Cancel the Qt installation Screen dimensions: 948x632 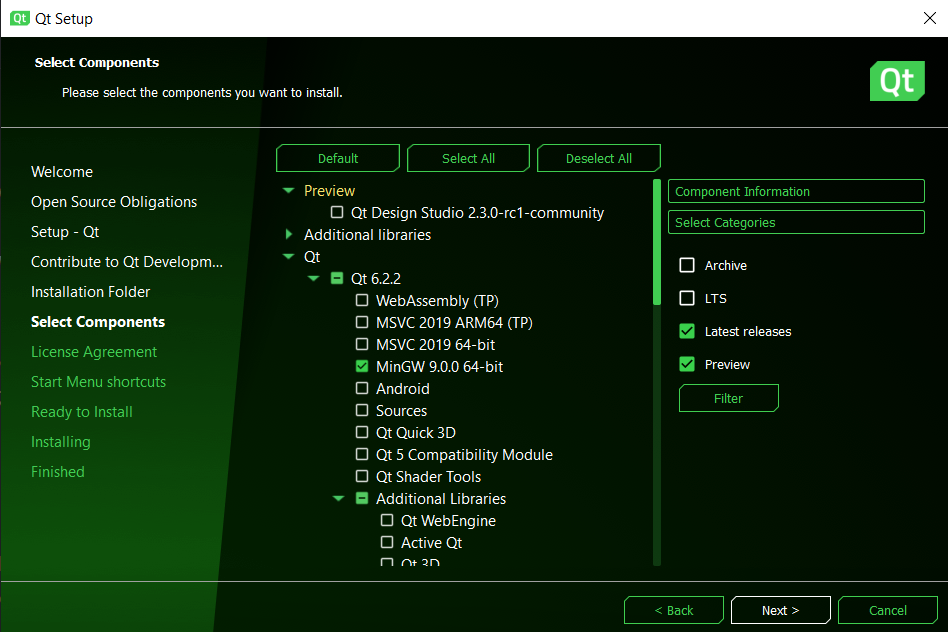(x=888, y=610)
